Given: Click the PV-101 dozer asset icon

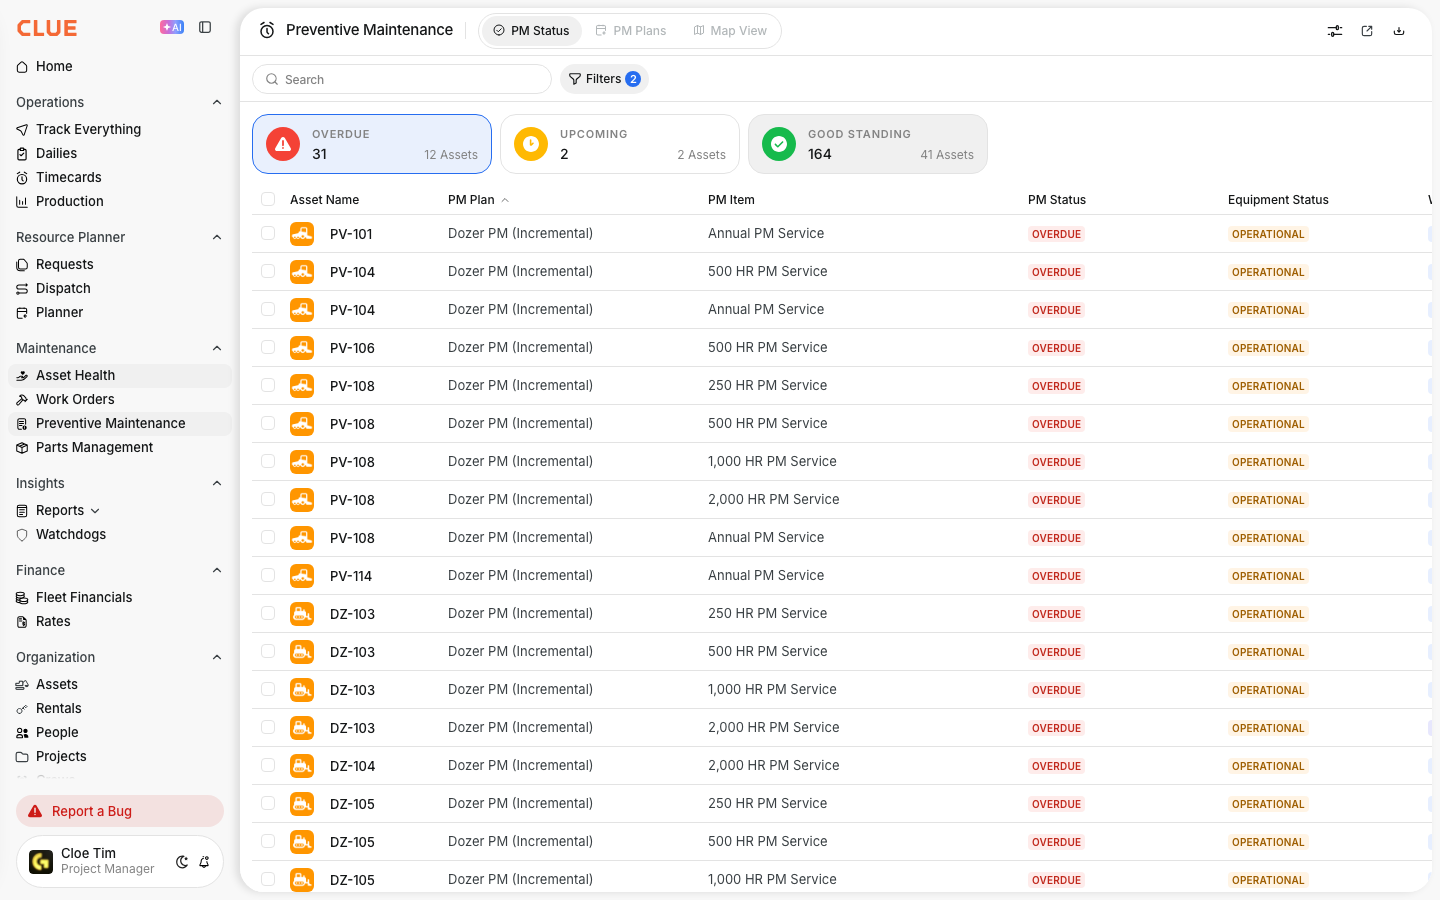Looking at the screenshot, I should coord(302,234).
